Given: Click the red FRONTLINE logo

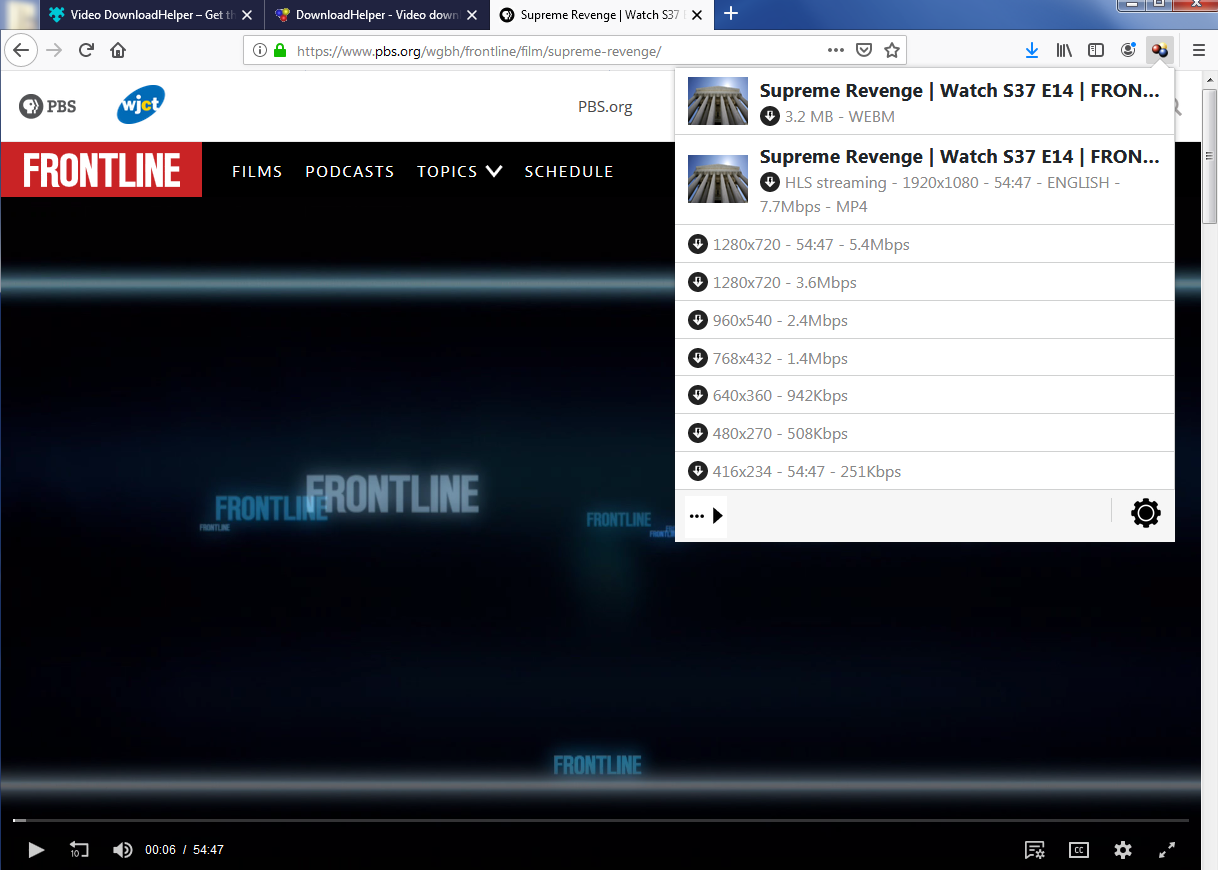Looking at the screenshot, I should click(101, 170).
